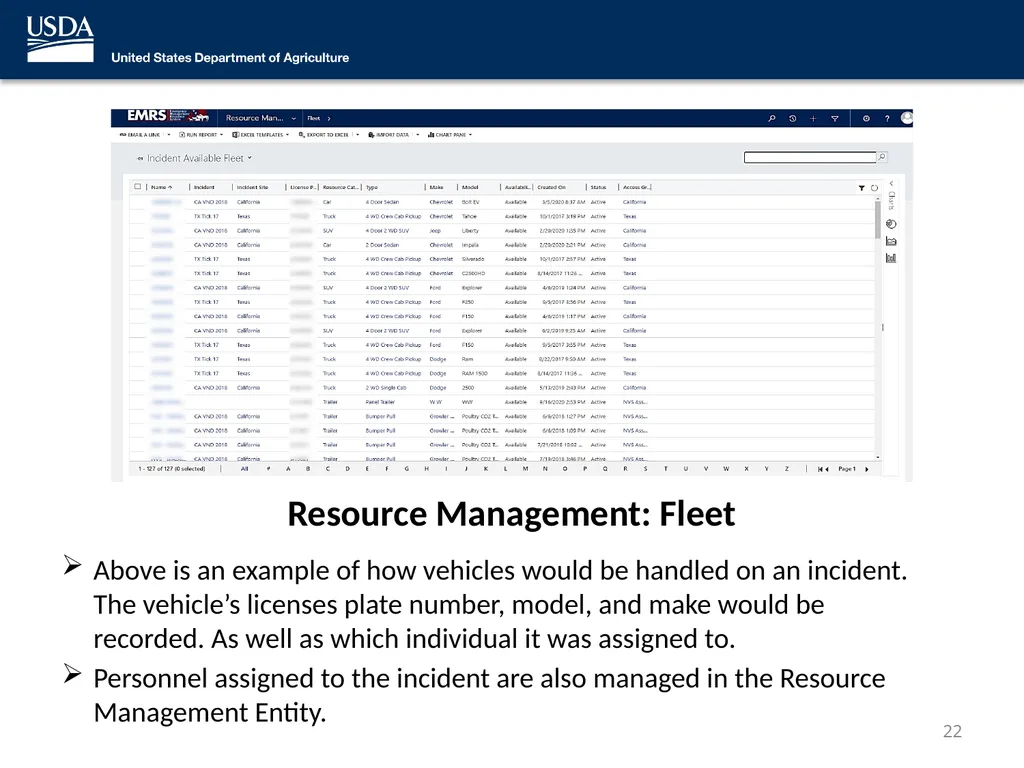1024x768 pixels.
Task: Click Bolt EV model cell
Action: [x=470, y=202]
